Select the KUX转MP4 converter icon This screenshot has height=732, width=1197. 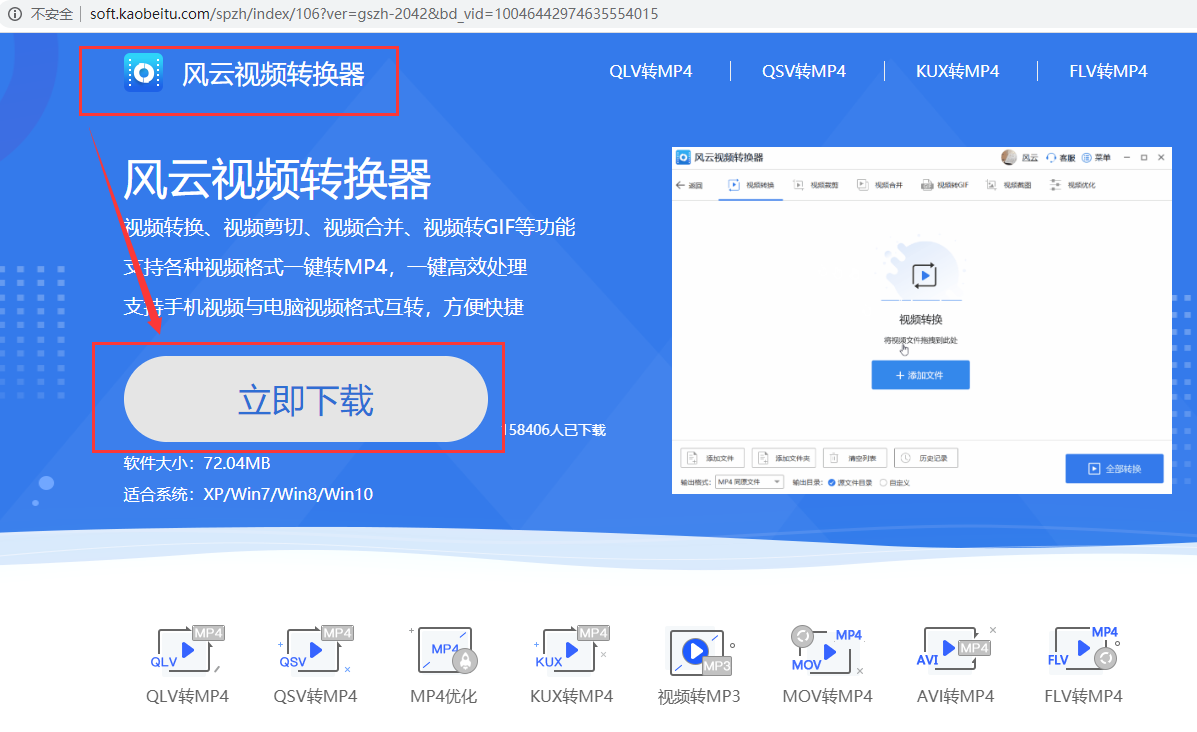click(x=572, y=651)
